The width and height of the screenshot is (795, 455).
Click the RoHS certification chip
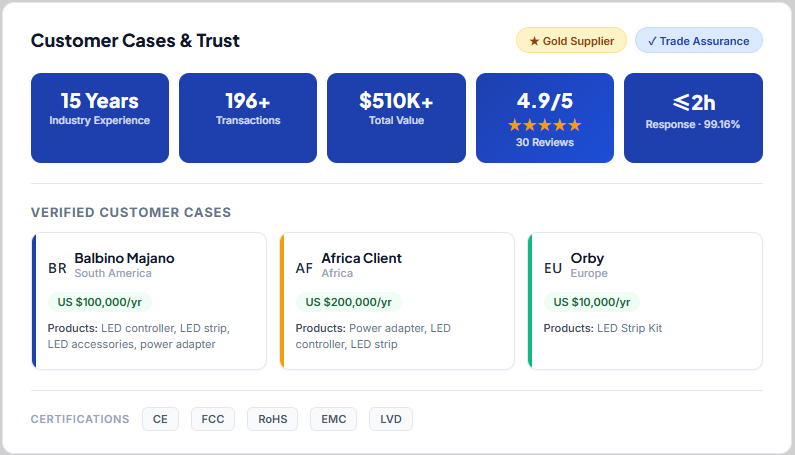tap(272, 419)
